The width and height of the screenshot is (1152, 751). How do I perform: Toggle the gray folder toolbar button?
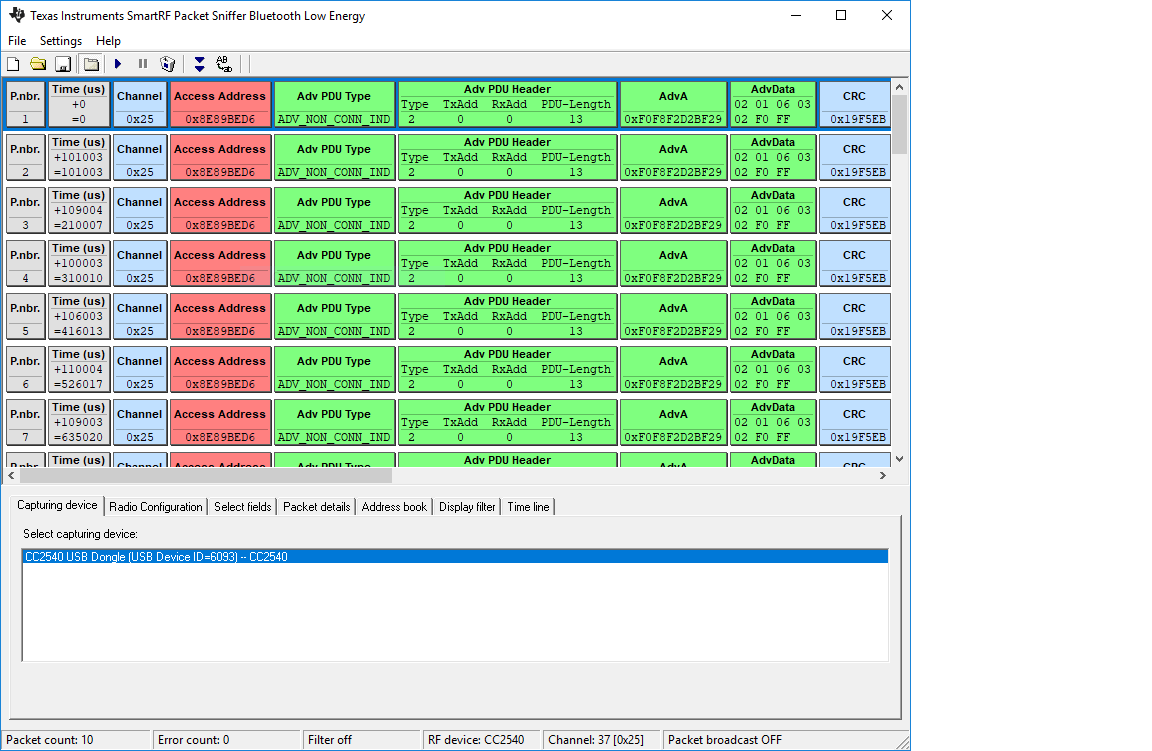click(91, 64)
